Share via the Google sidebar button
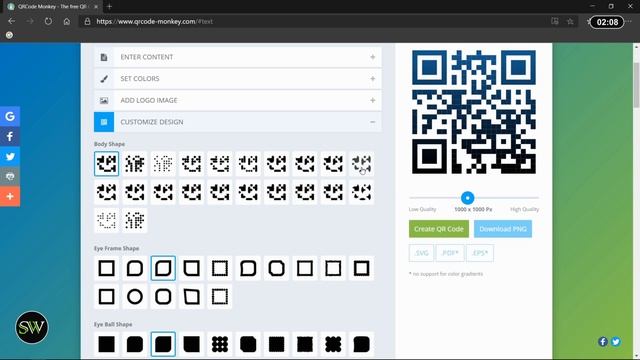This screenshot has width=640, height=360. point(10,116)
